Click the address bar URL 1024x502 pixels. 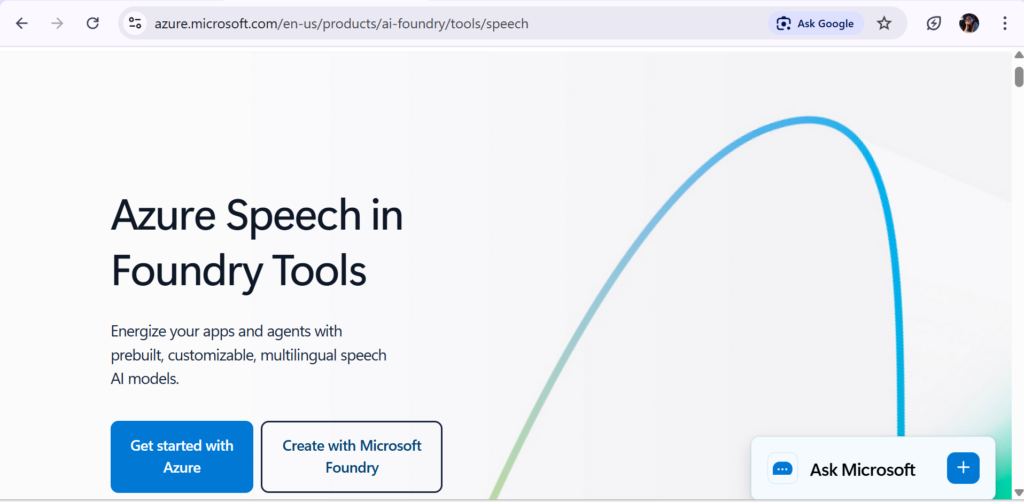pos(342,24)
